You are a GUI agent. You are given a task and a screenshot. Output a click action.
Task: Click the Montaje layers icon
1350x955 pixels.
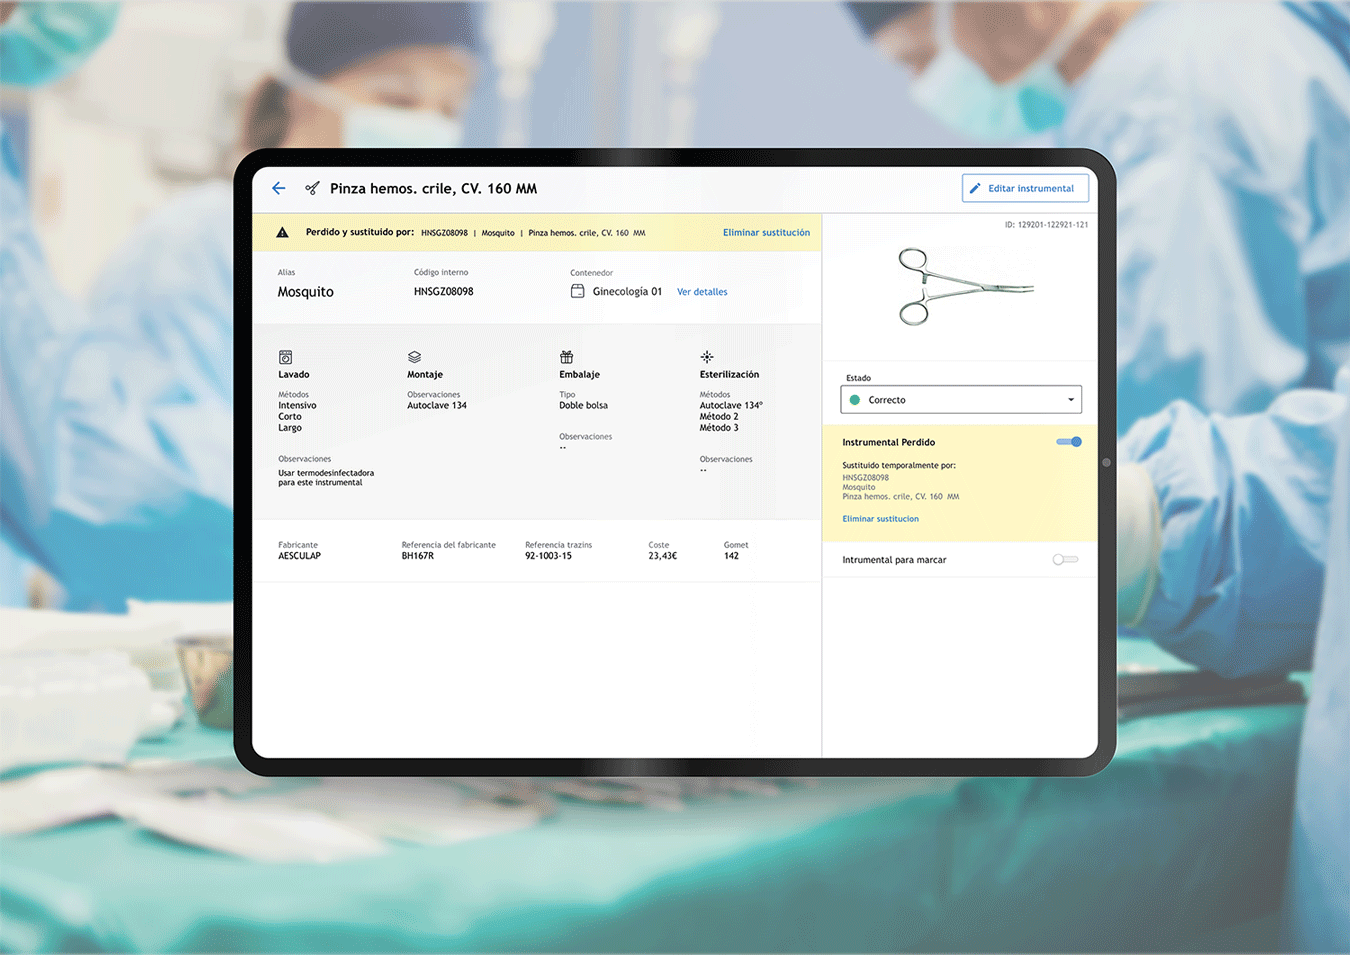tap(414, 357)
